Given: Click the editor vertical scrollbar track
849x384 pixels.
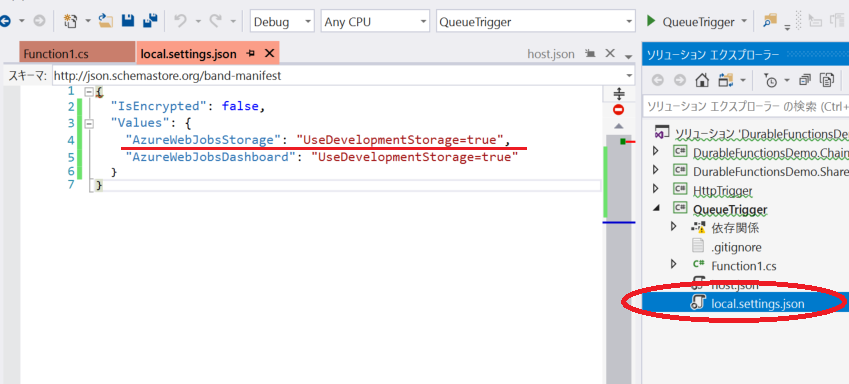Looking at the screenshot, I should point(618,260).
